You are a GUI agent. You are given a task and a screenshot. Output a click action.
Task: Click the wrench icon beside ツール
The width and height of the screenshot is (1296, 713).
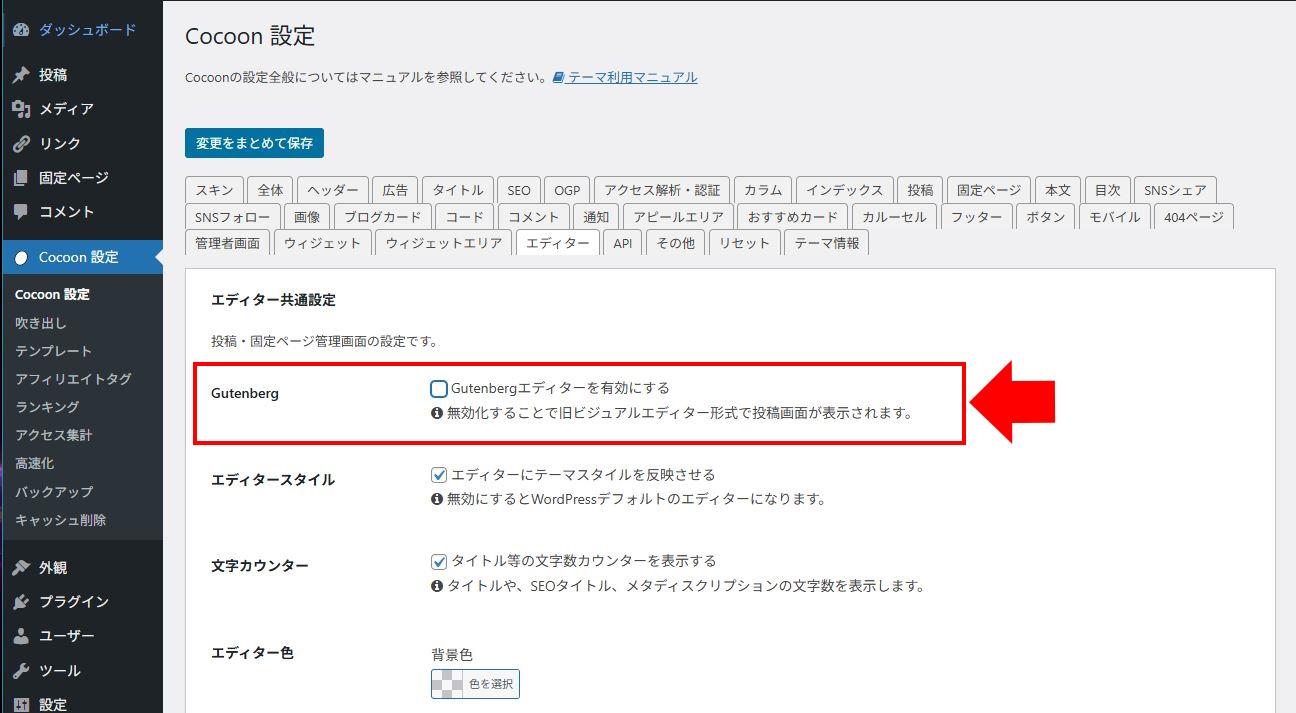(x=21, y=670)
